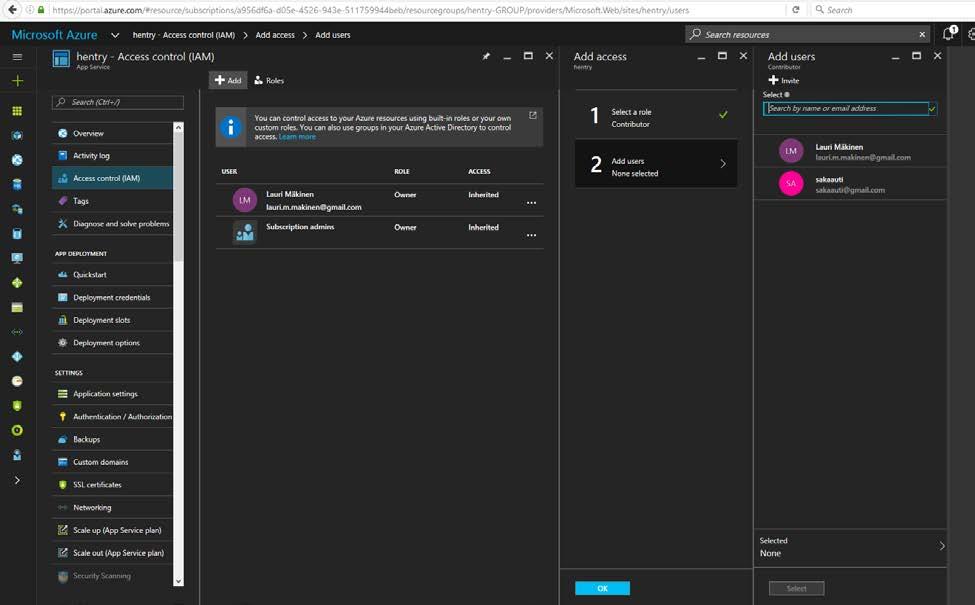Click the Overview menu icon
The width and height of the screenshot is (975, 605).
coord(62,133)
